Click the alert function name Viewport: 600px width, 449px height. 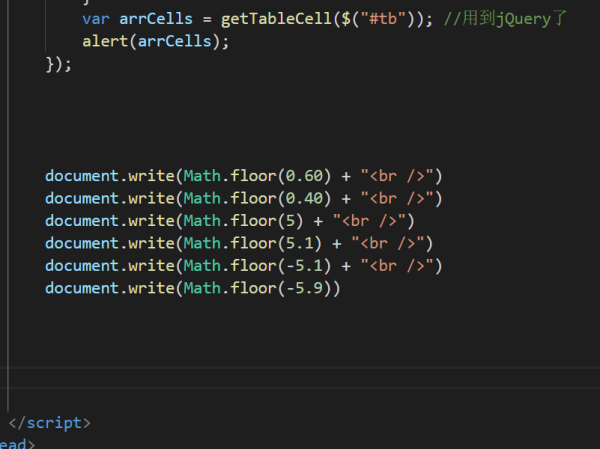point(104,42)
